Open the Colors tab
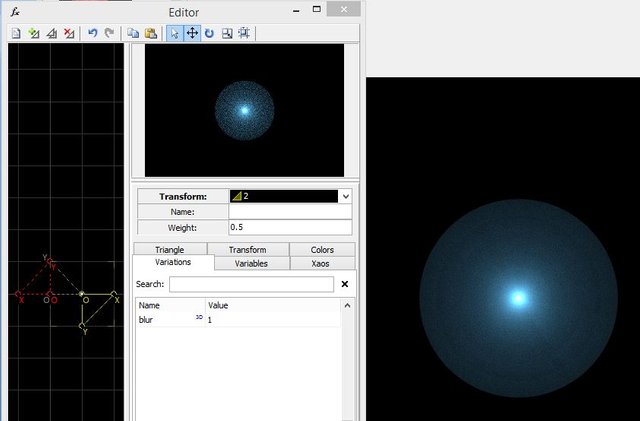 coord(322,249)
